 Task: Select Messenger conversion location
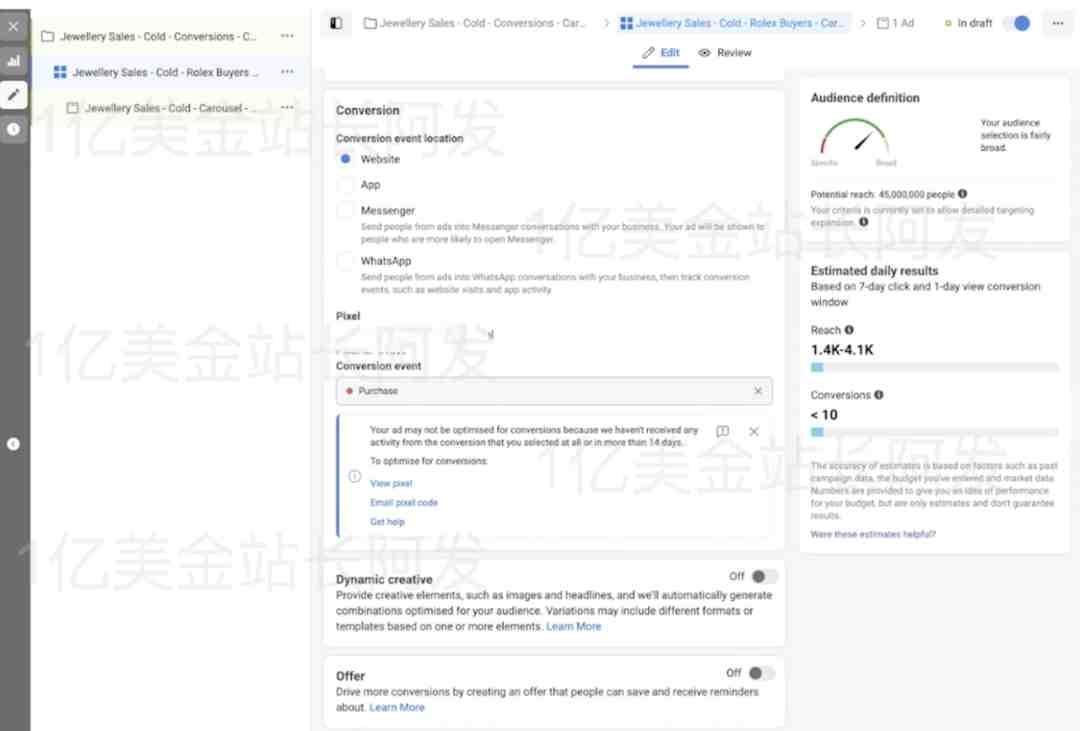pyautogui.click(x=346, y=210)
